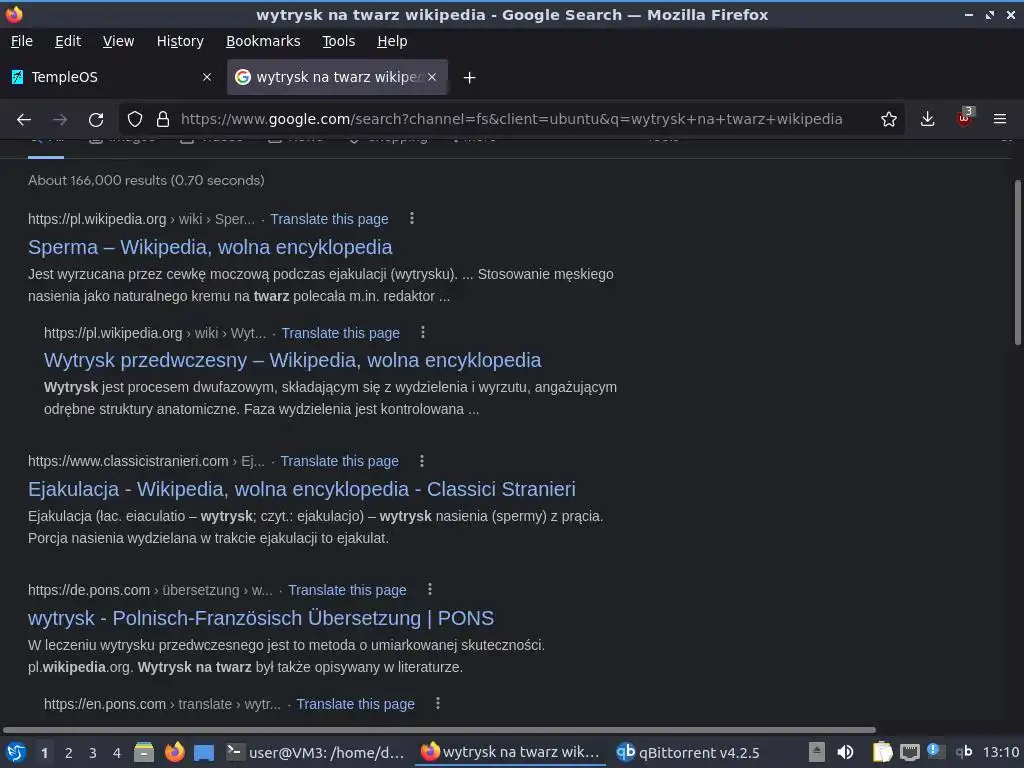The width and height of the screenshot is (1024, 768).
Task: Switch to workspace 3
Action: click(x=93, y=753)
